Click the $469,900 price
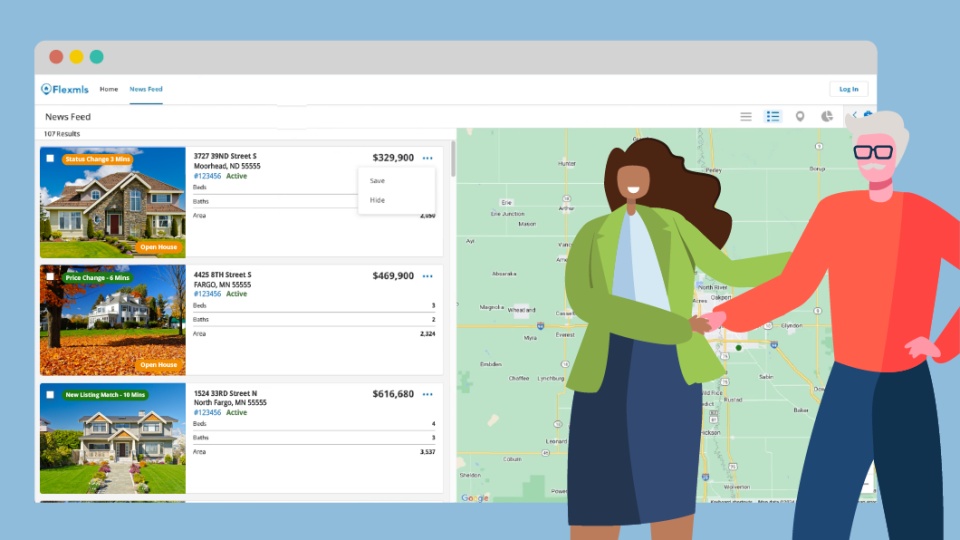Image resolution: width=960 pixels, height=540 pixels. 393,276
